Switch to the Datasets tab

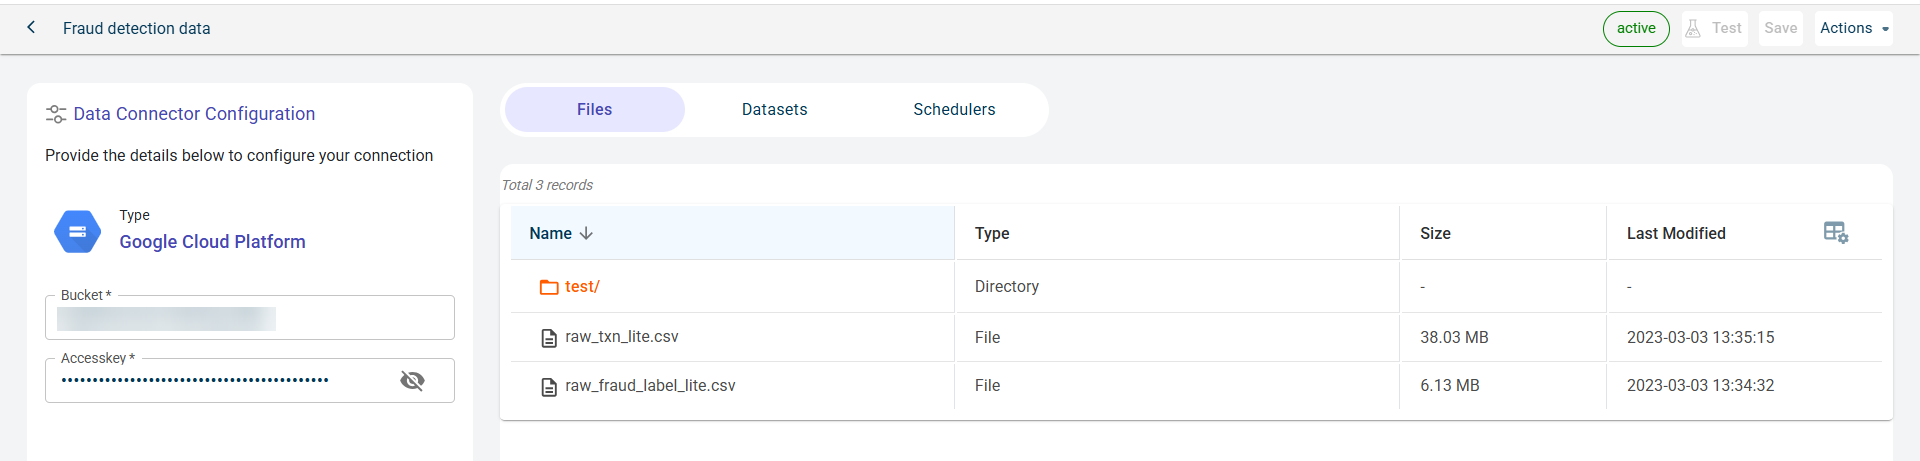774,110
